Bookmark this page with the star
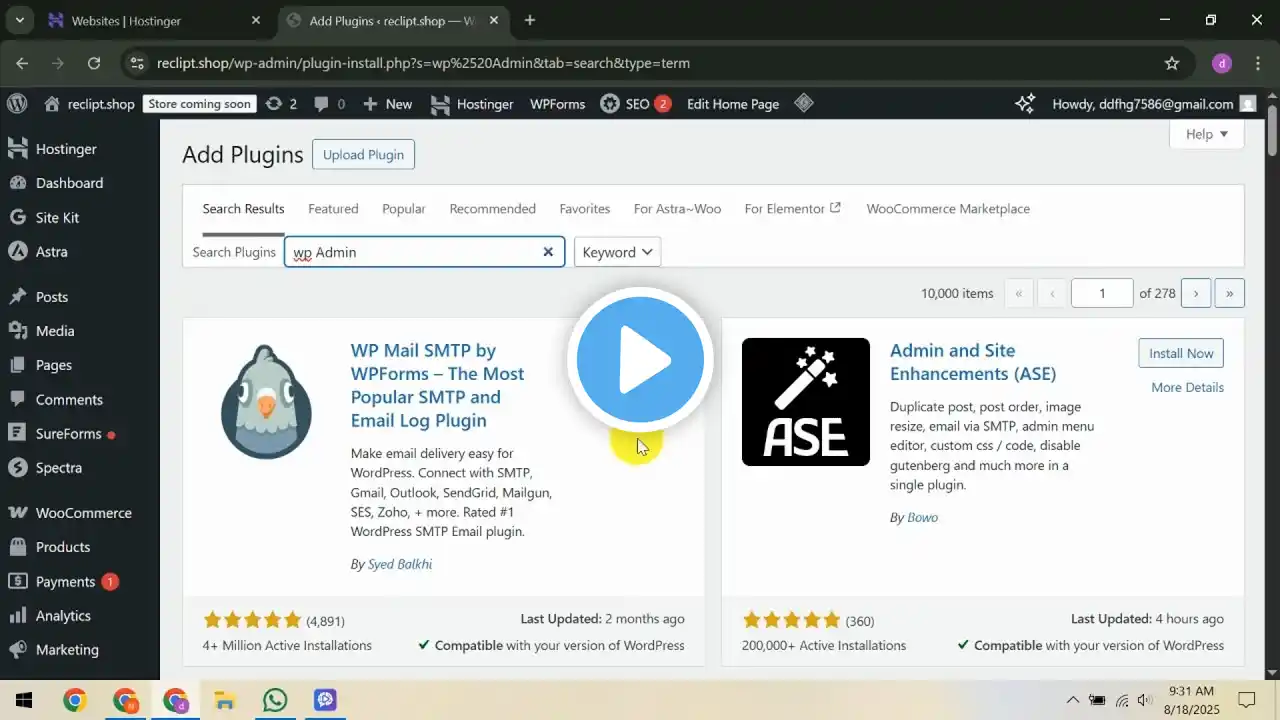This screenshot has width=1280, height=720. tap(1172, 63)
